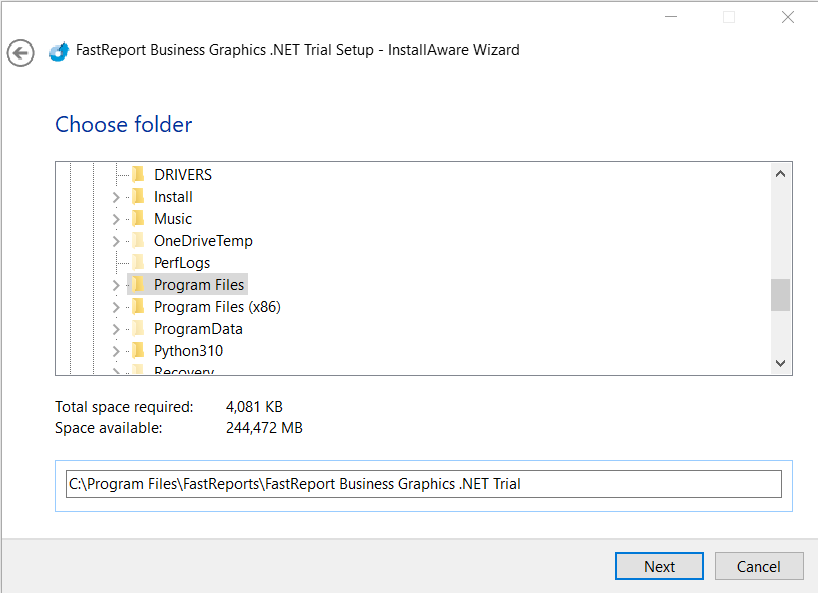Click the installation path text field
The height and width of the screenshot is (593, 818).
420,483
